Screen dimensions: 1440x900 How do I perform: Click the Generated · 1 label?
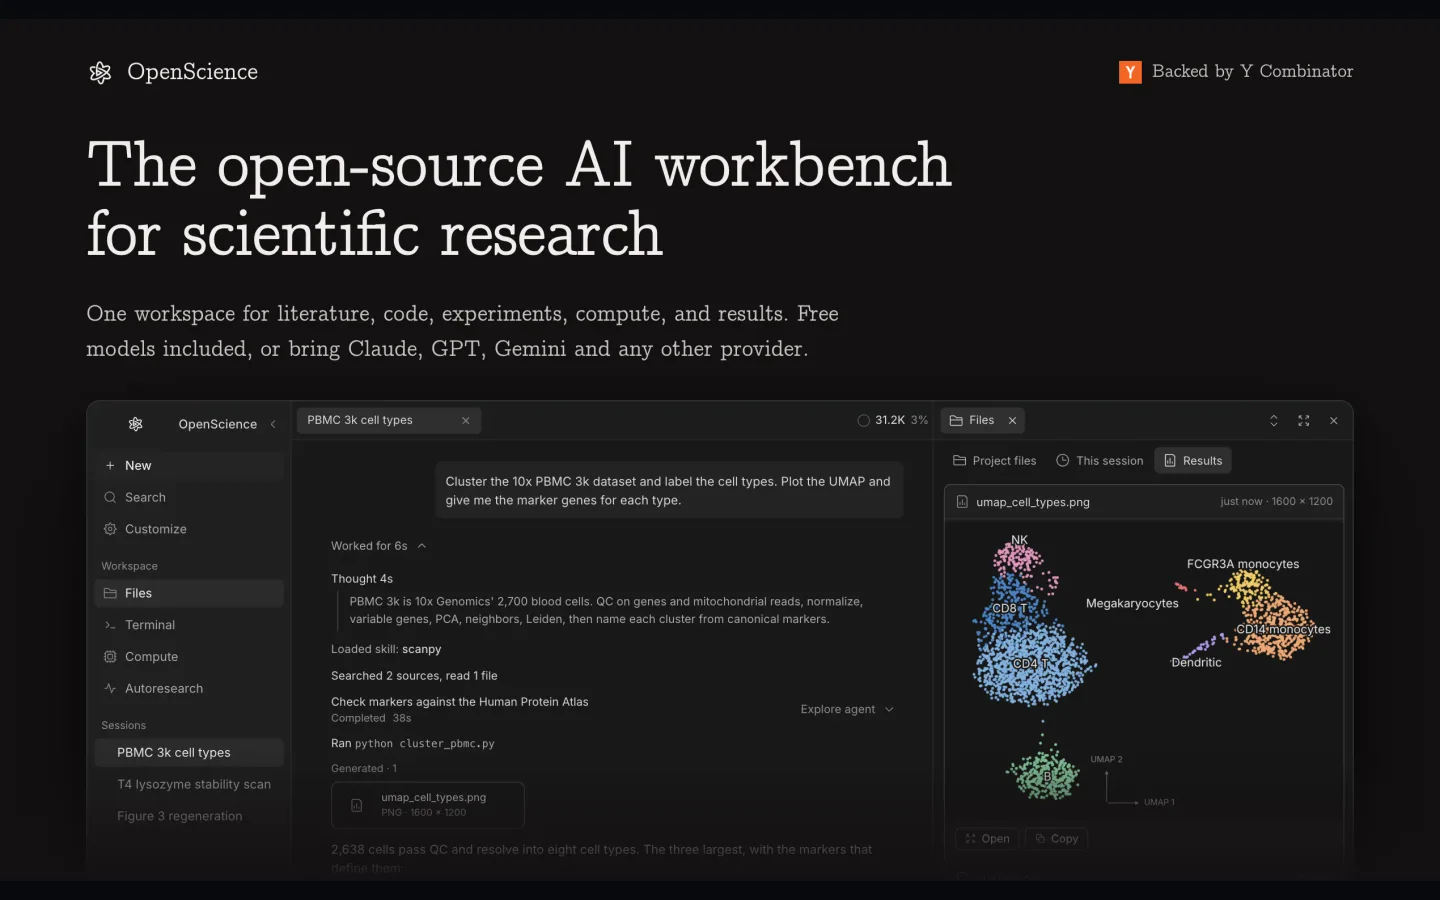364,769
